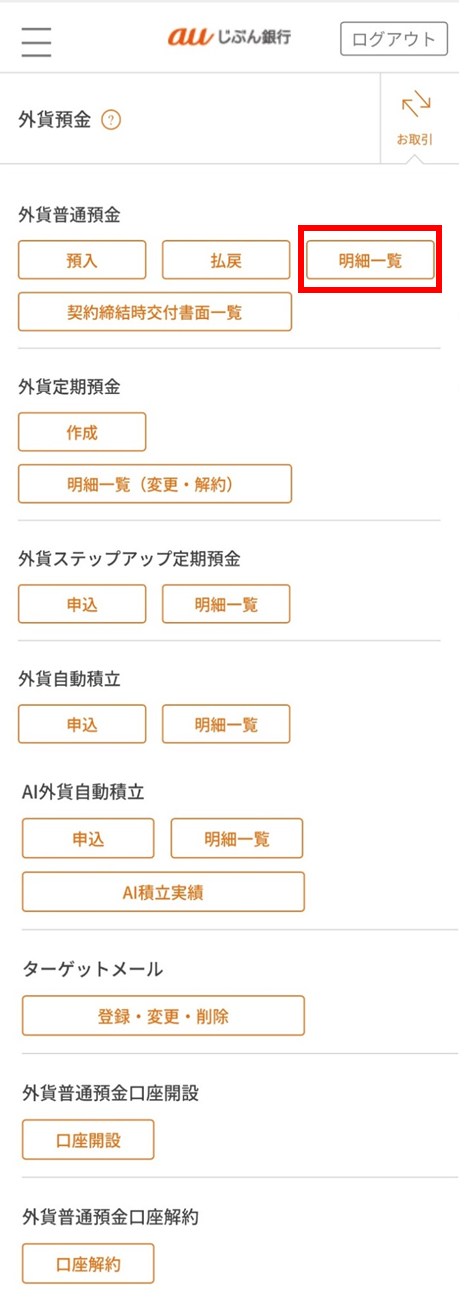The width and height of the screenshot is (460, 1301).
Task: Select 払戻 under 外貨普通預金
Action: (x=226, y=260)
